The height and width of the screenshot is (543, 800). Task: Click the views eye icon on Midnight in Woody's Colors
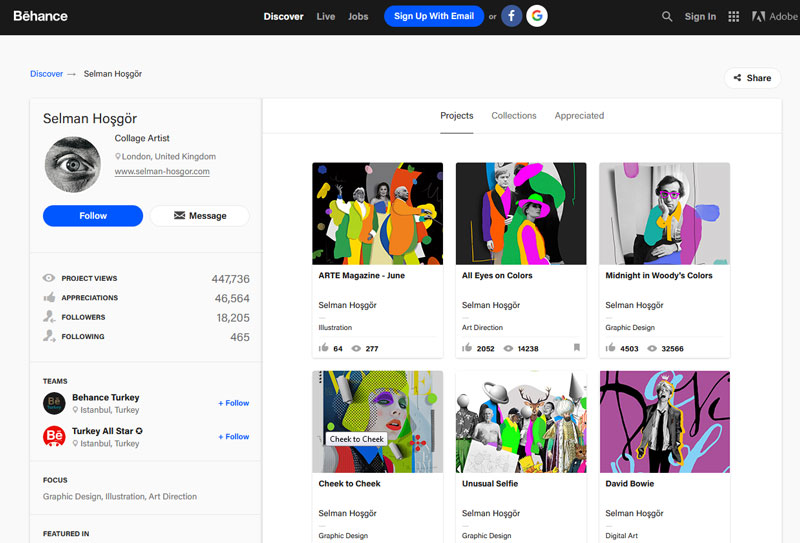point(652,349)
